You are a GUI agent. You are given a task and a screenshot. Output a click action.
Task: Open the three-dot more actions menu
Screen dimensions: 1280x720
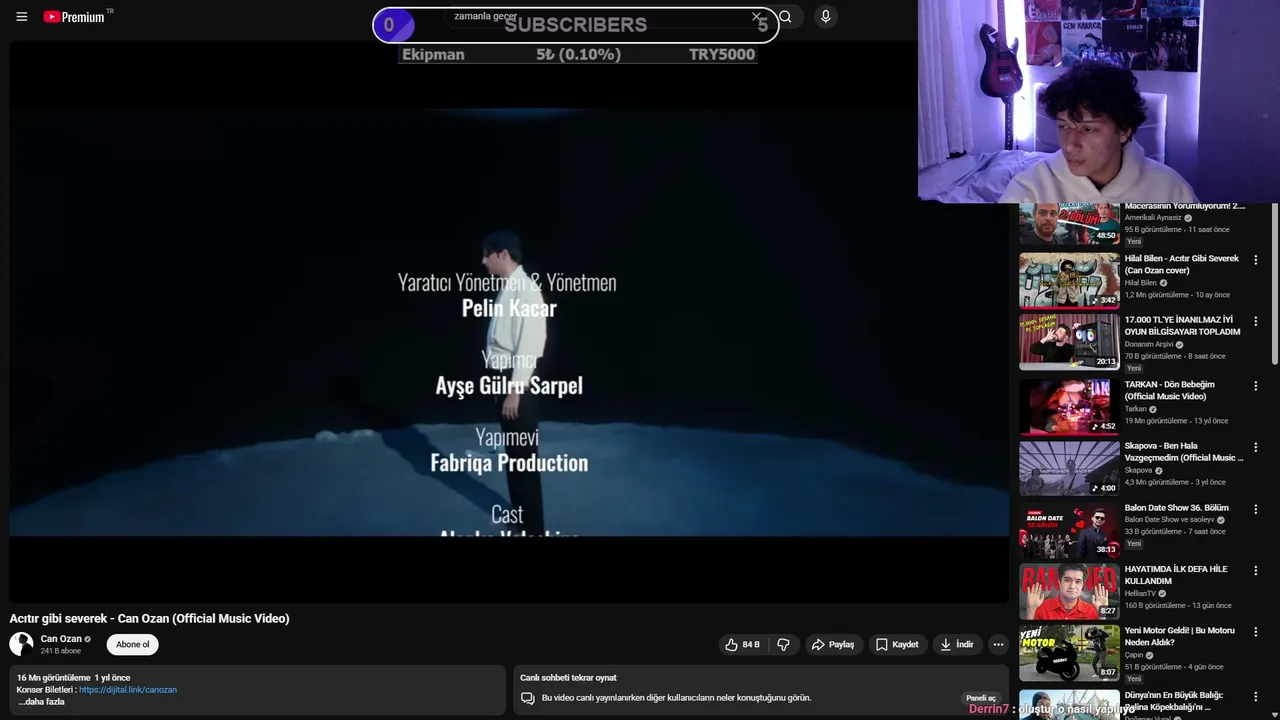click(998, 645)
